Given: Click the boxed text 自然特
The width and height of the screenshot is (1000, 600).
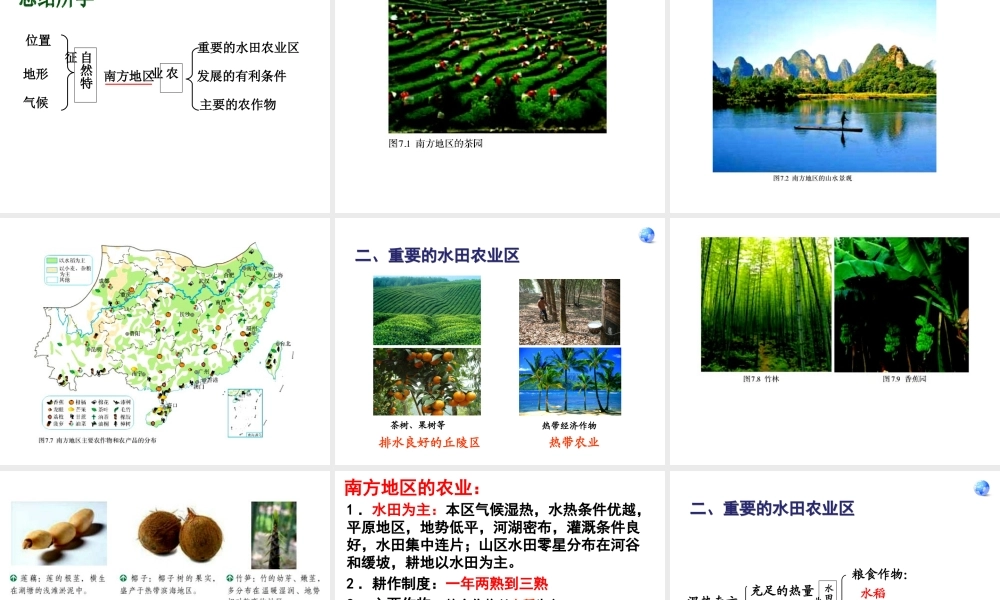Looking at the screenshot, I should tap(85, 74).
